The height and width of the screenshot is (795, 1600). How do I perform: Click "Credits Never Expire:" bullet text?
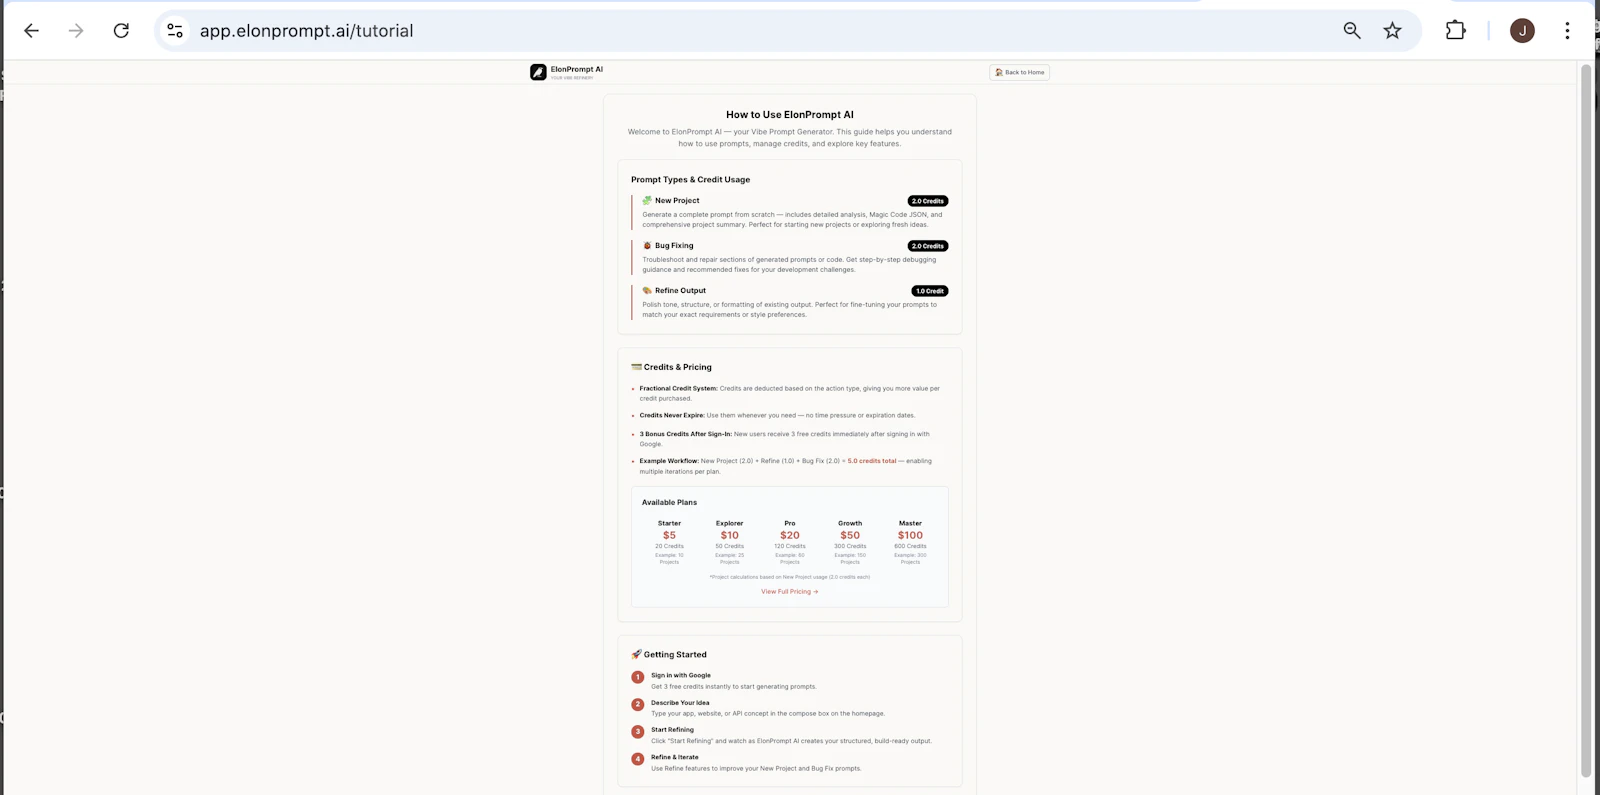672,415
